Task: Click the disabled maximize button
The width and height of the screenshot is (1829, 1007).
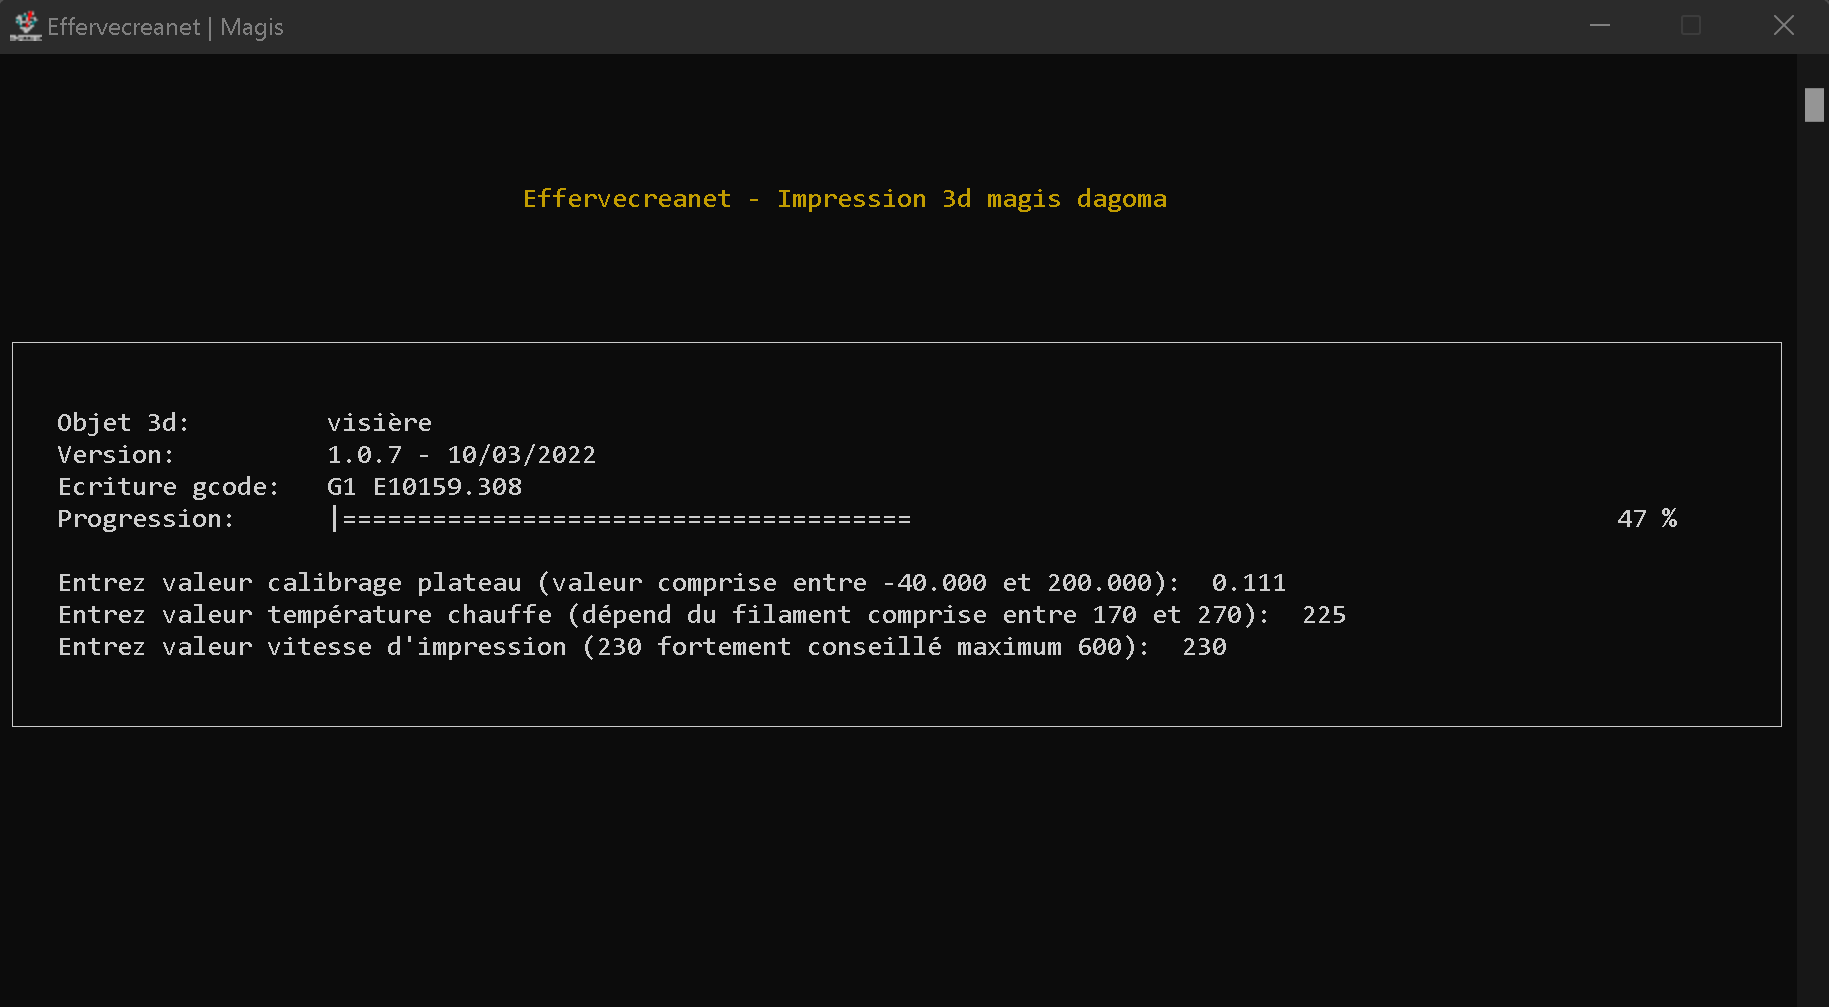Action: (1691, 26)
